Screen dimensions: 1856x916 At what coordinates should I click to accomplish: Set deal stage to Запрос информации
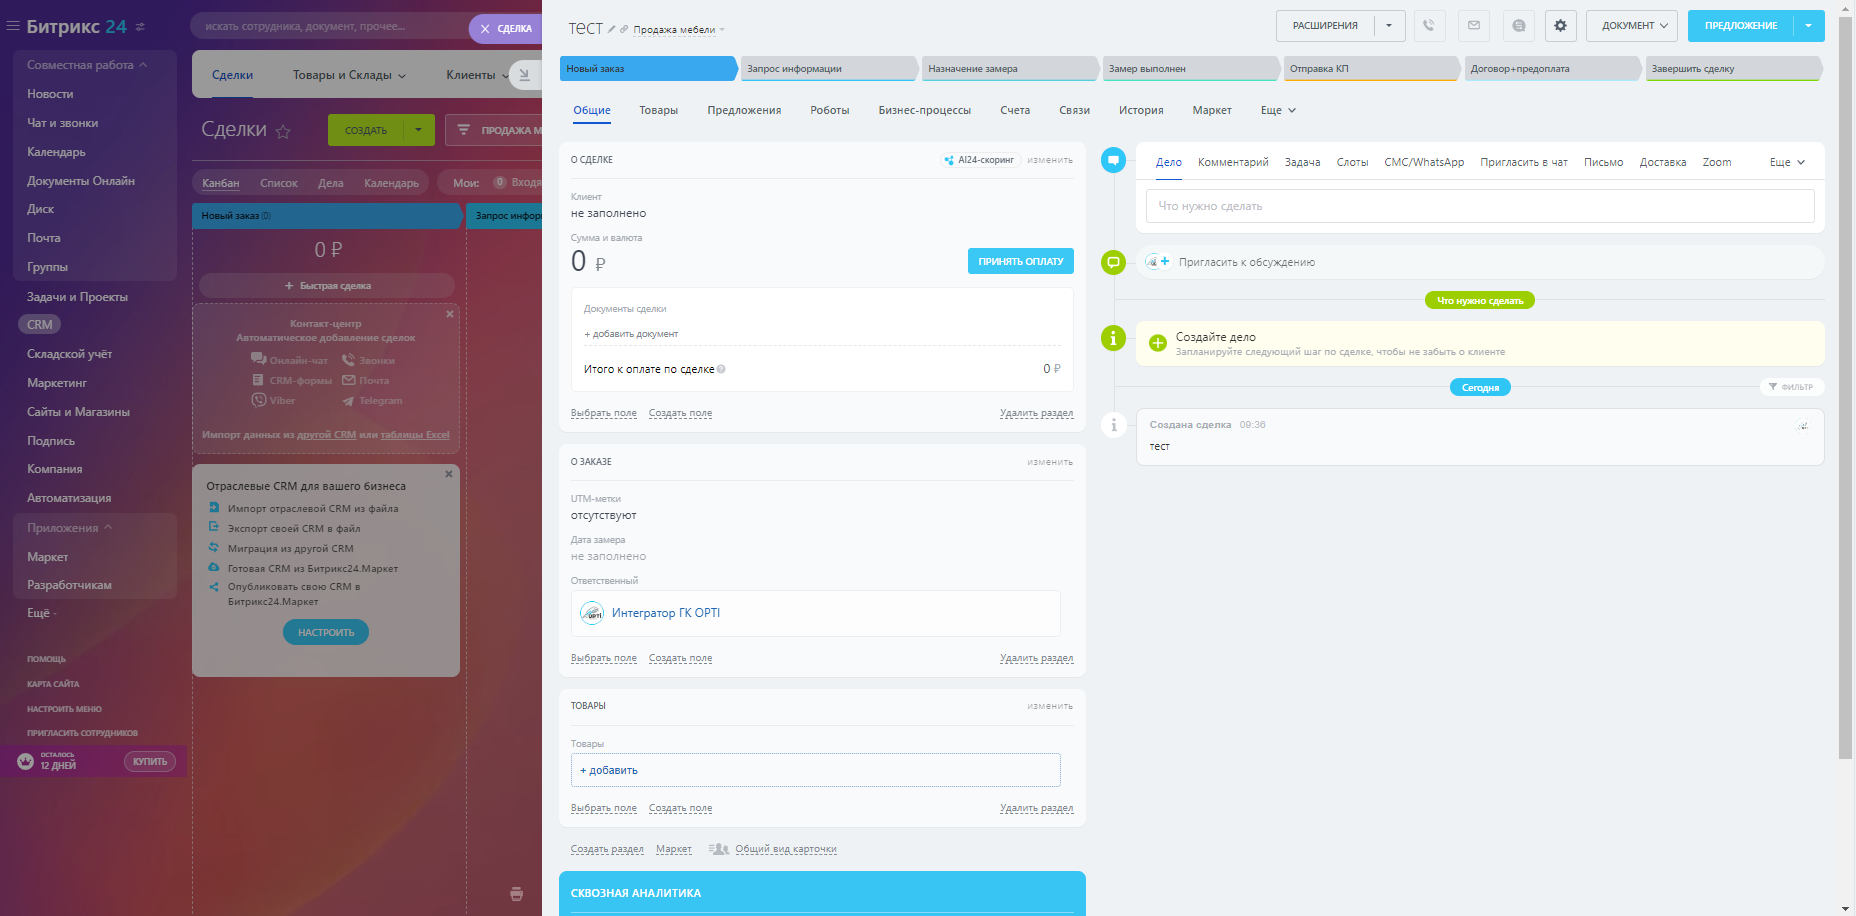(x=829, y=69)
